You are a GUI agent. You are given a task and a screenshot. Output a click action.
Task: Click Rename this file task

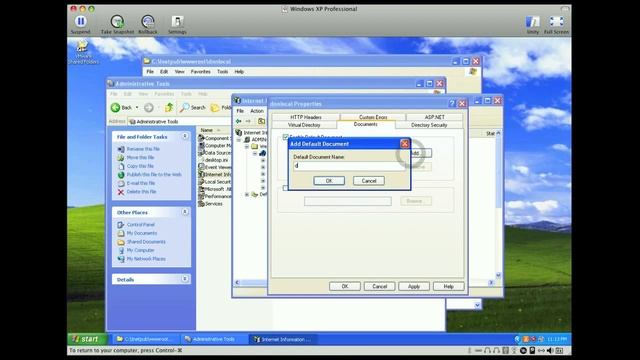143,149
